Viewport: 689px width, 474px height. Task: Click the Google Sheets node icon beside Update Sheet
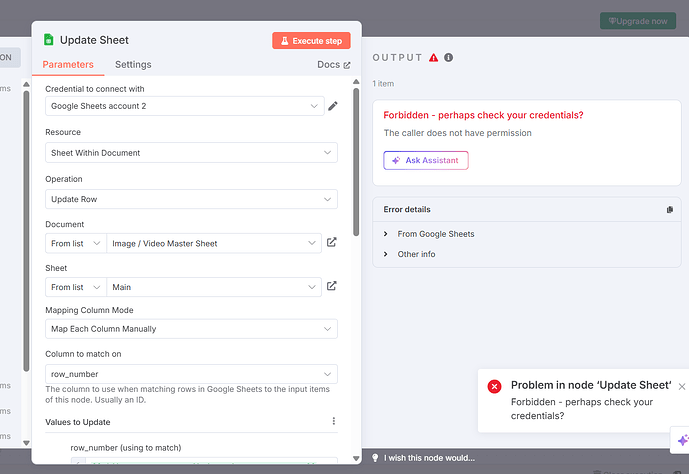[48, 40]
